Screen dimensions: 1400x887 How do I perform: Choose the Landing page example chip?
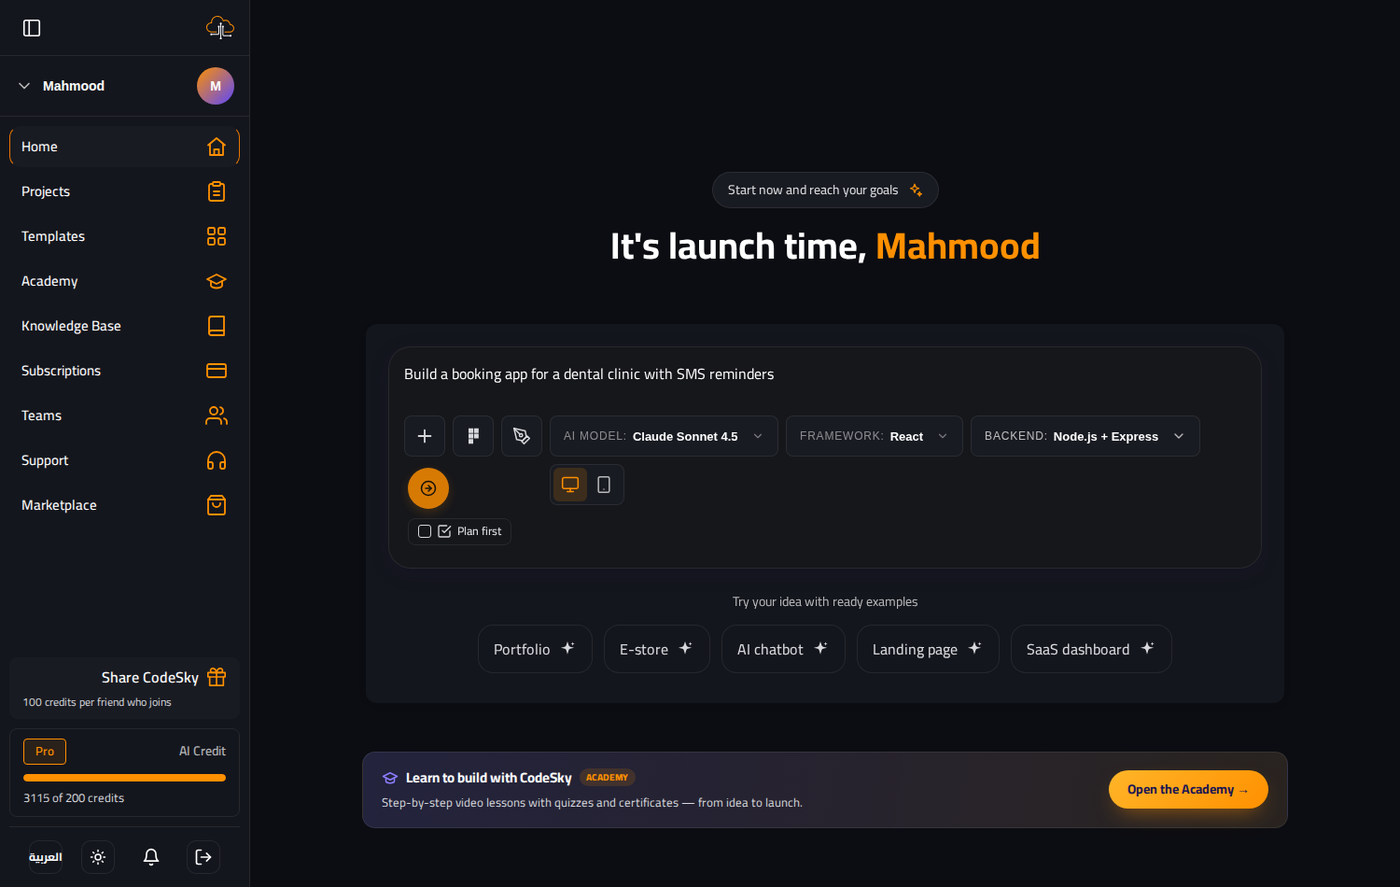[x=928, y=649]
